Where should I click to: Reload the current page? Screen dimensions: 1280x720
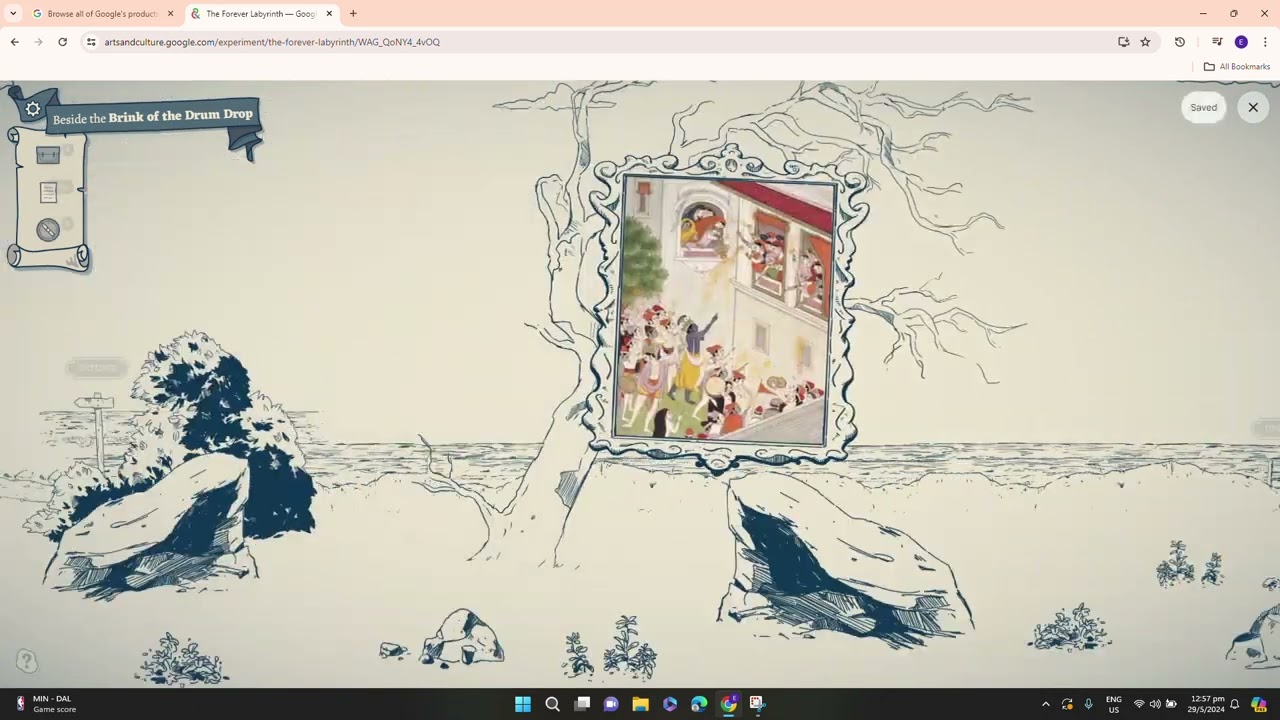pos(62,42)
